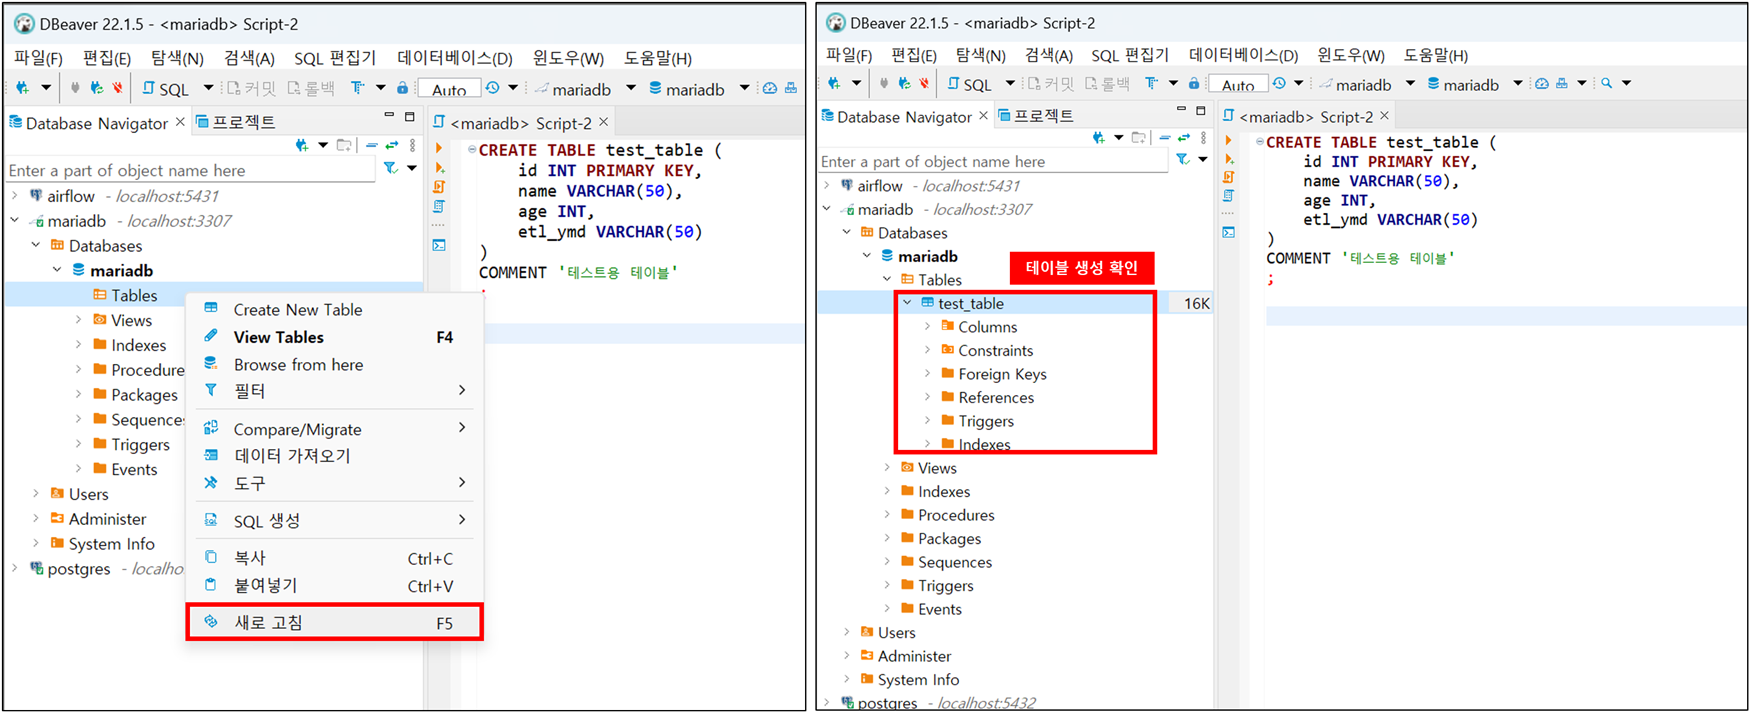This screenshot has height=712, width=1751.
Task: Click the Disconnect icon in the left window toolbar
Action: click(118, 88)
